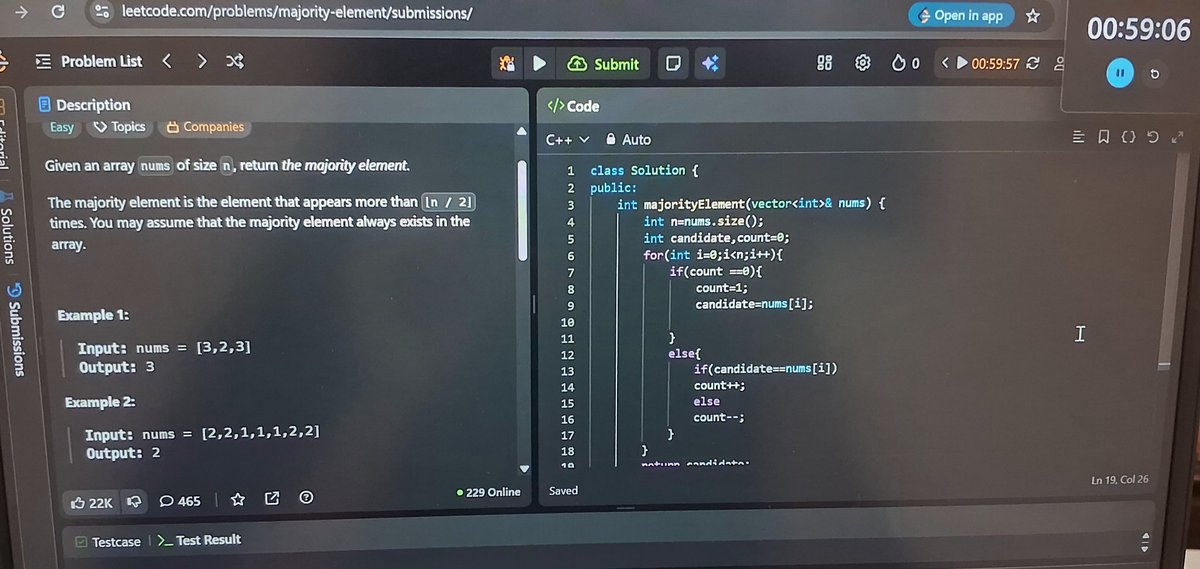Go to previous problem

pyautogui.click(x=167, y=61)
